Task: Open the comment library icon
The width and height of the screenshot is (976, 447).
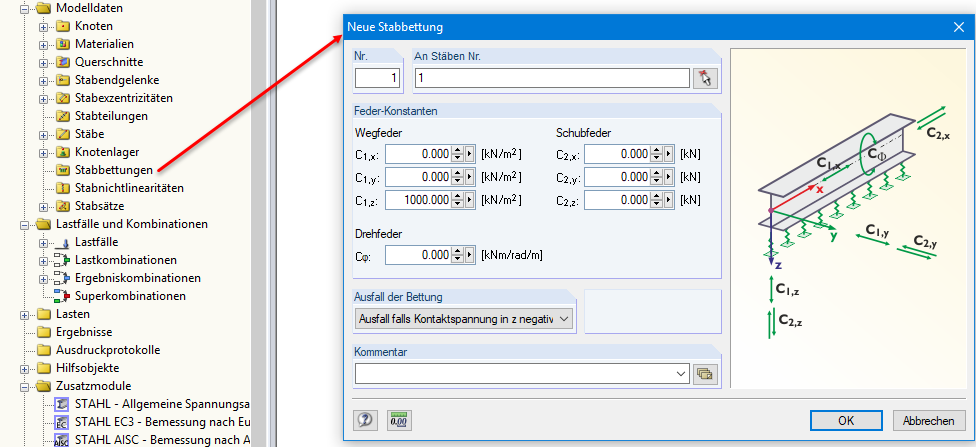Action: point(706,374)
